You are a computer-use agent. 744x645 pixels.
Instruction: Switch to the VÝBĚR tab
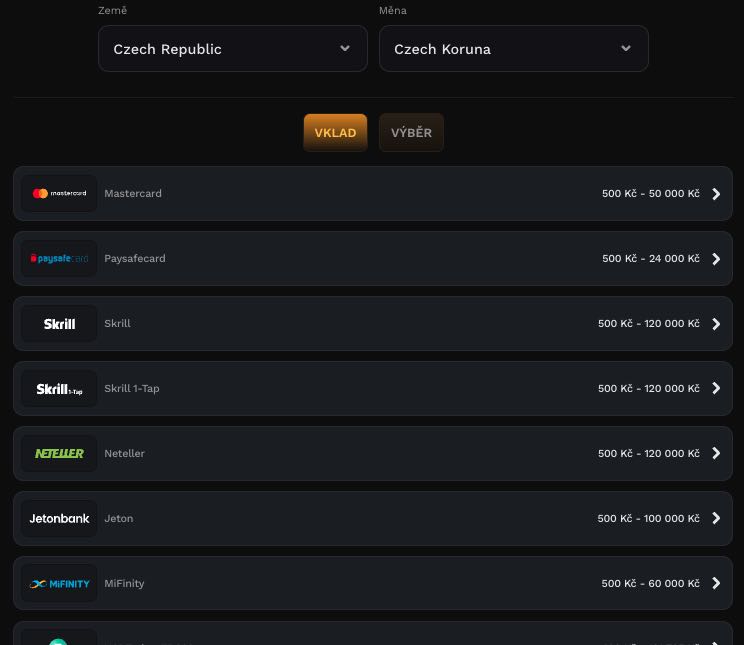tap(411, 133)
